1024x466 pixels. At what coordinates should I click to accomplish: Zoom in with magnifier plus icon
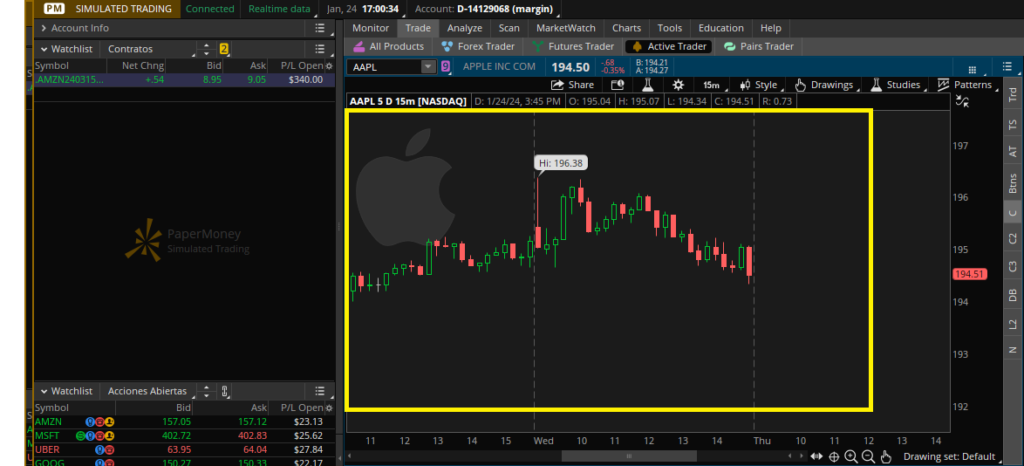pos(851,457)
